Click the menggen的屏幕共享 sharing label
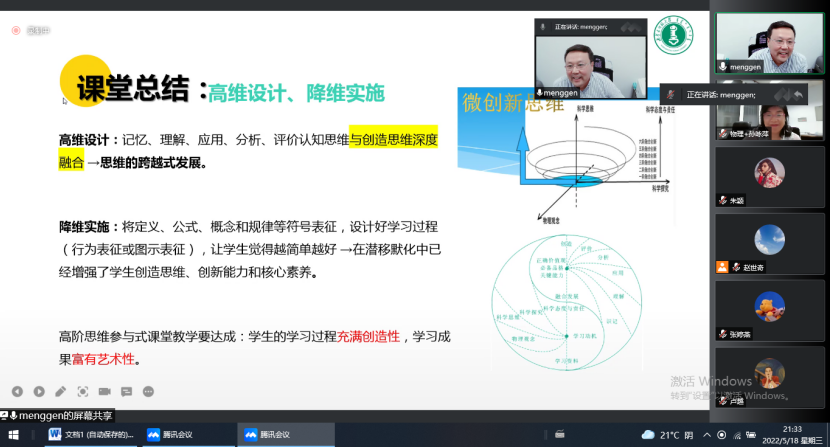This screenshot has width=833, height=448. (60, 415)
